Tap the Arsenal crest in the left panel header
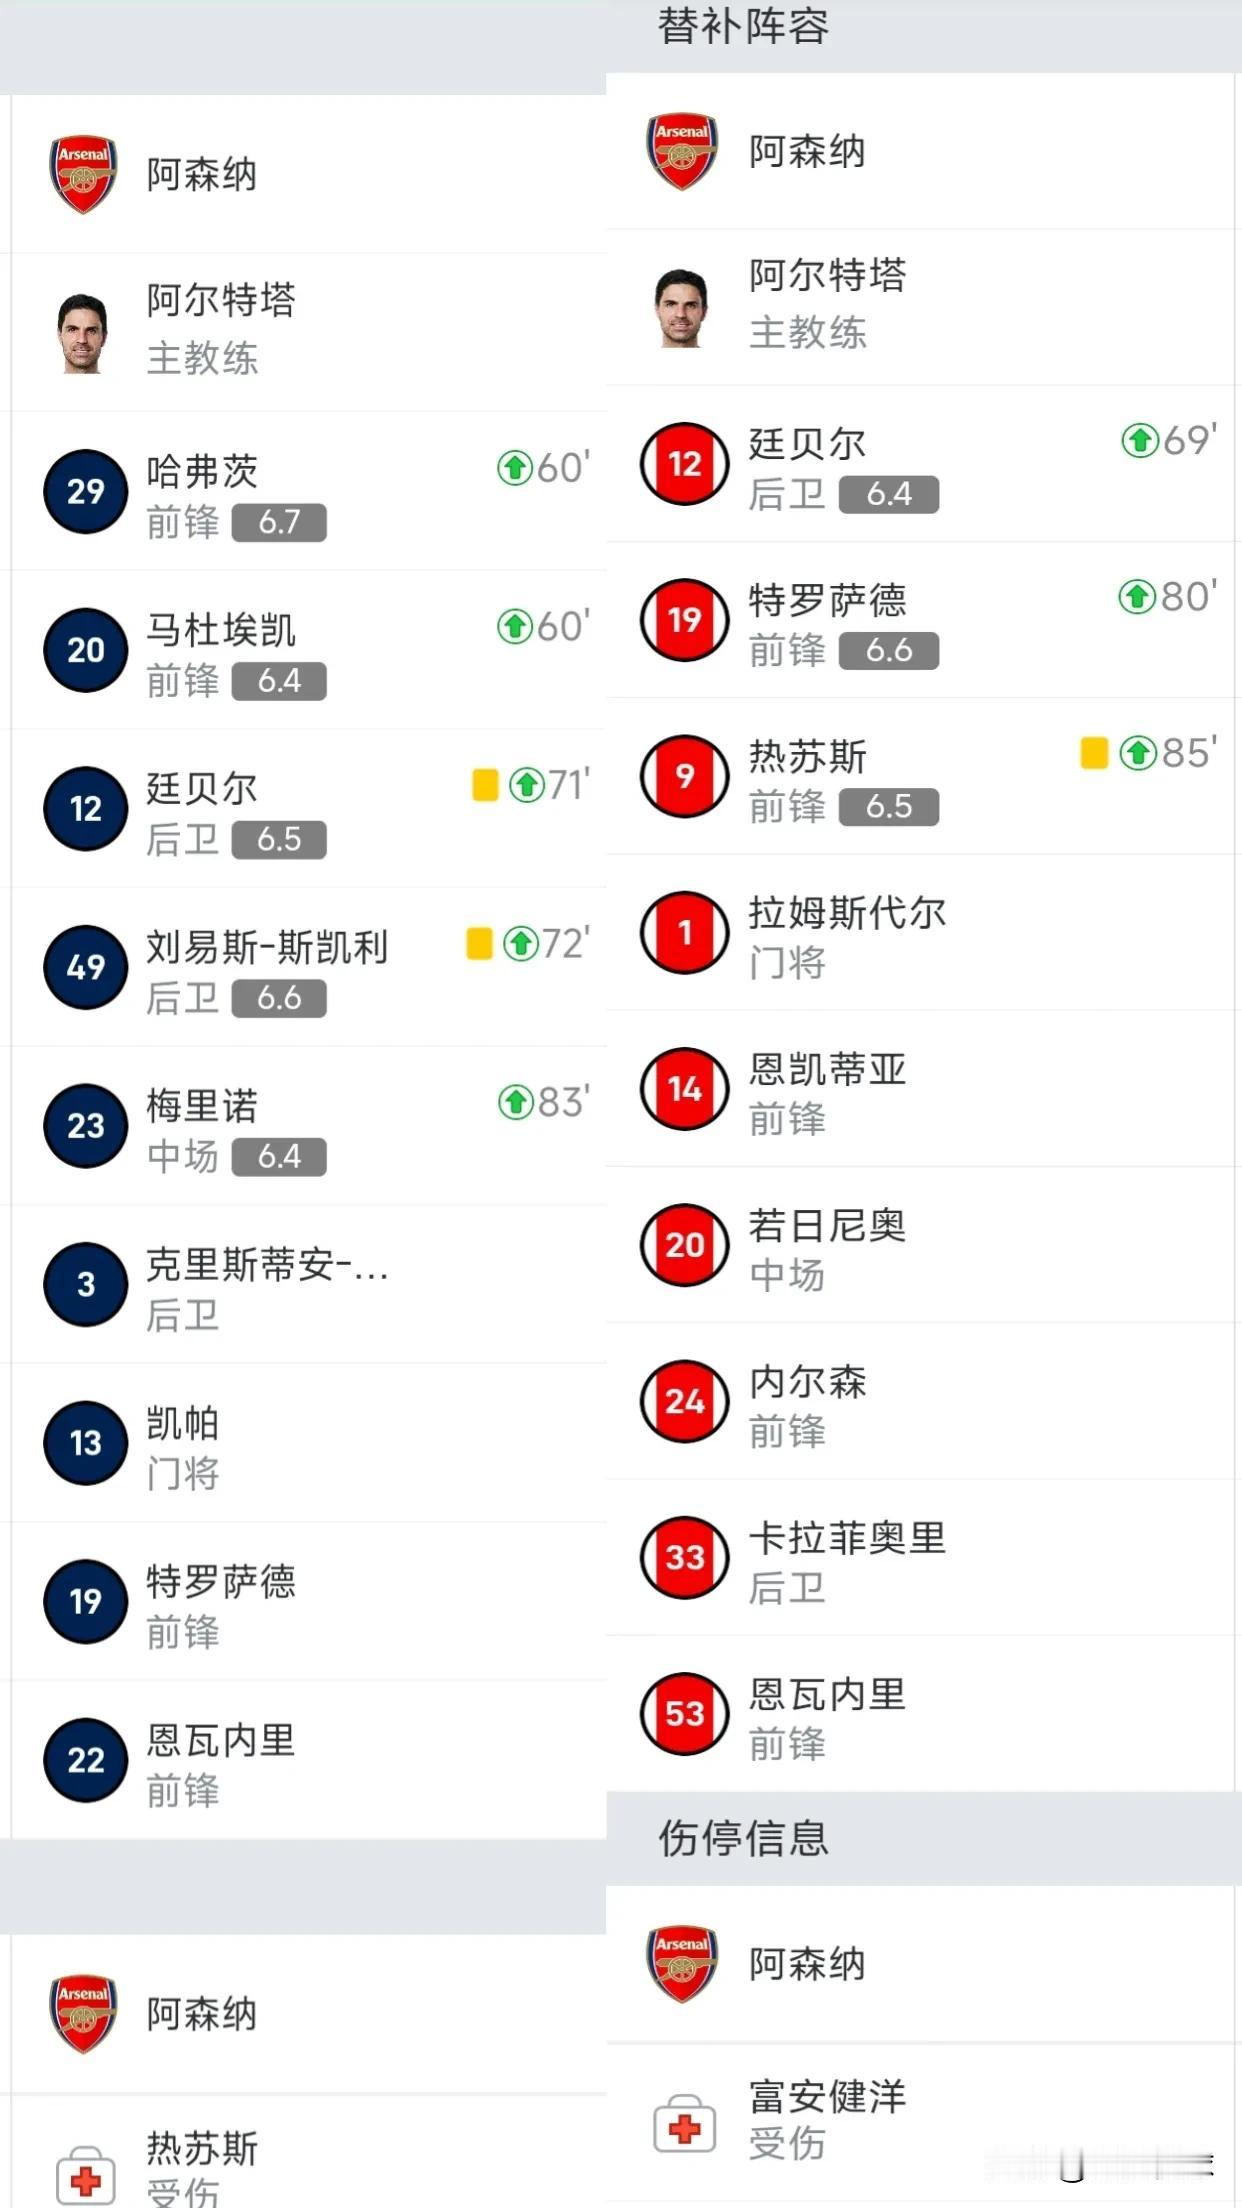Viewport: 1242px width, 2208px height. click(83, 174)
